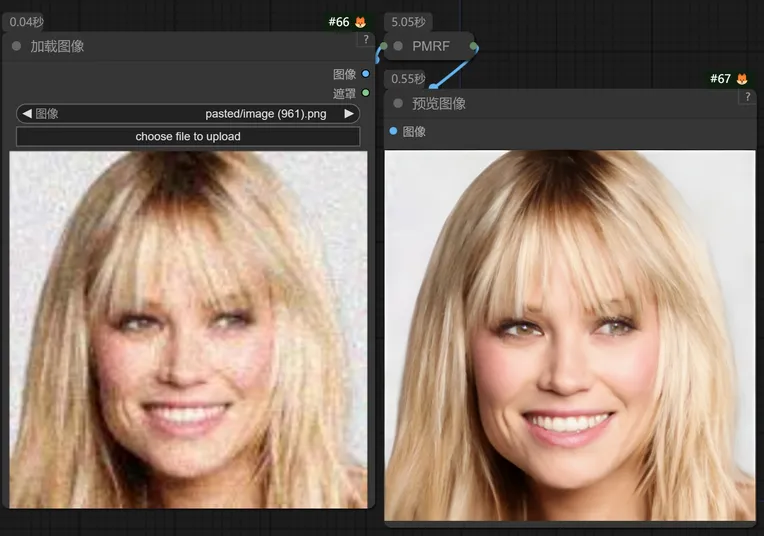Open help for the 预览图像 node
The image size is (764, 536).
coord(747,96)
